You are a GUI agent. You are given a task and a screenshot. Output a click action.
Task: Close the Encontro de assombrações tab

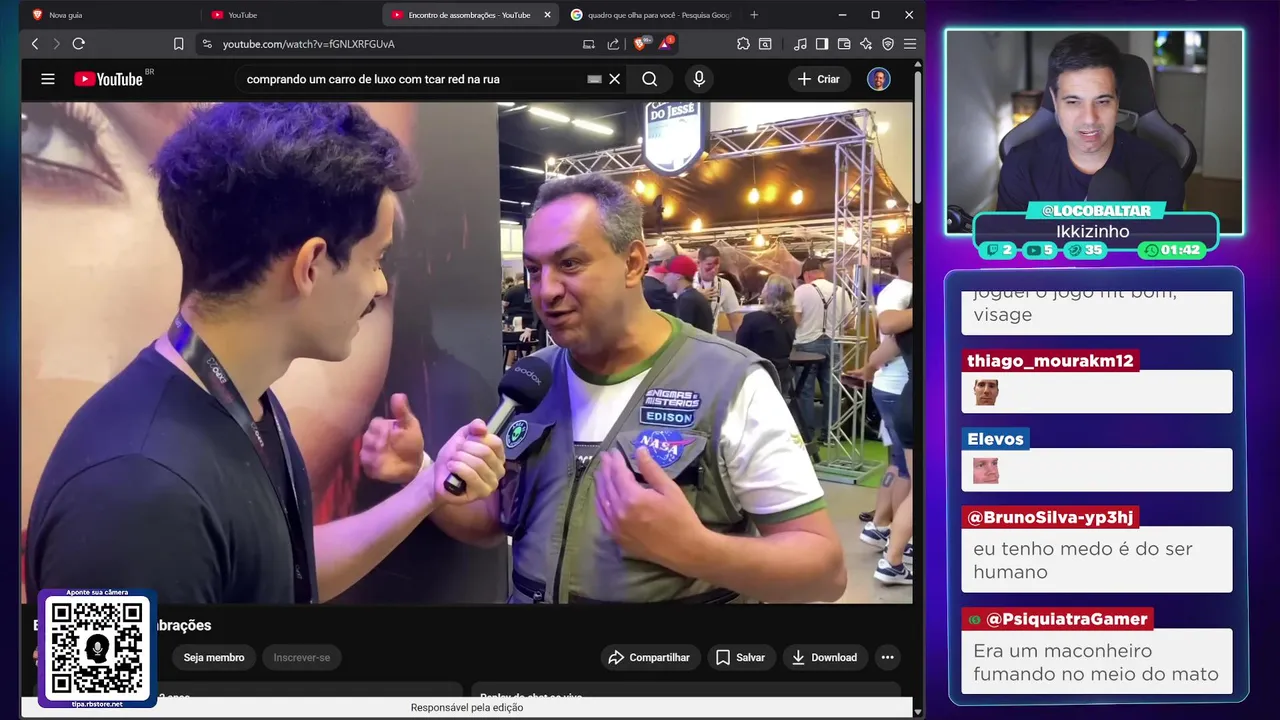pyautogui.click(x=547, y=15)
